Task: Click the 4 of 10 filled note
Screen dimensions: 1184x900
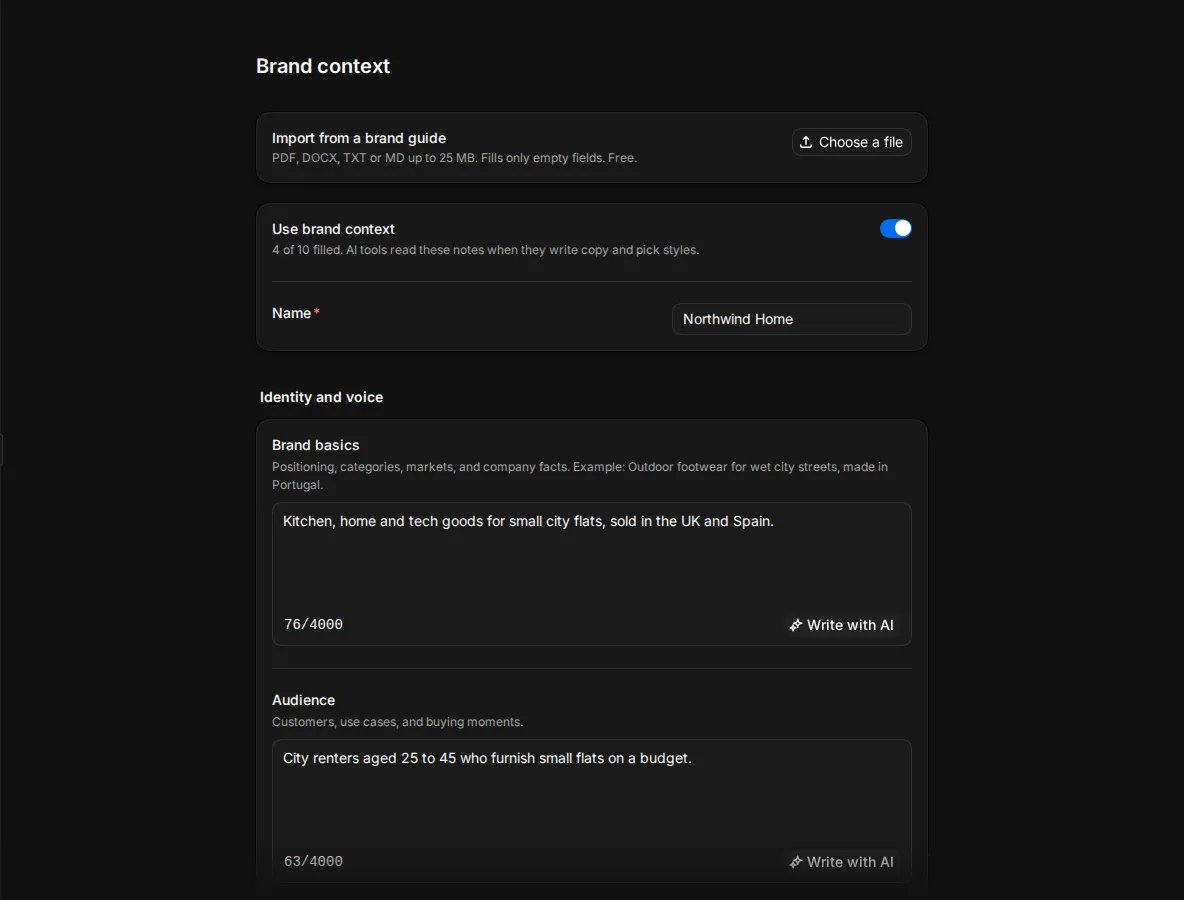Action: point(486,250)
